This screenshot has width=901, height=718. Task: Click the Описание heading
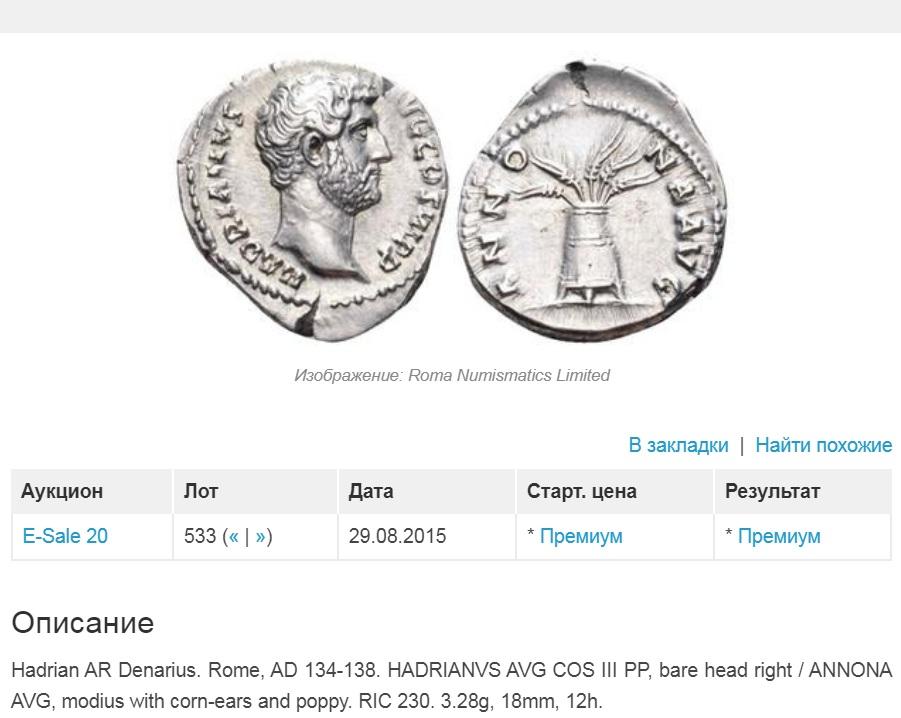[83, 623]
